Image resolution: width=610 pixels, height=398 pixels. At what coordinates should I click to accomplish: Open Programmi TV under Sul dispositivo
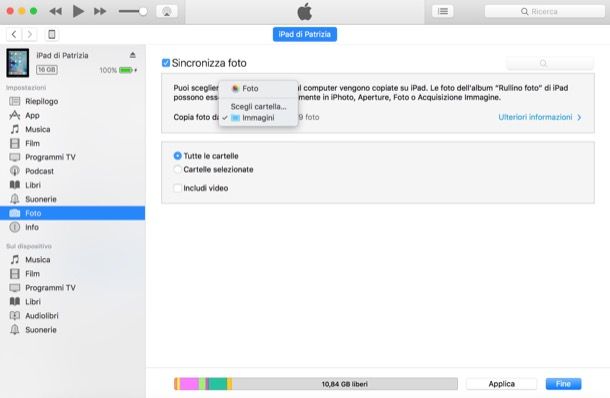click(72, 288)
